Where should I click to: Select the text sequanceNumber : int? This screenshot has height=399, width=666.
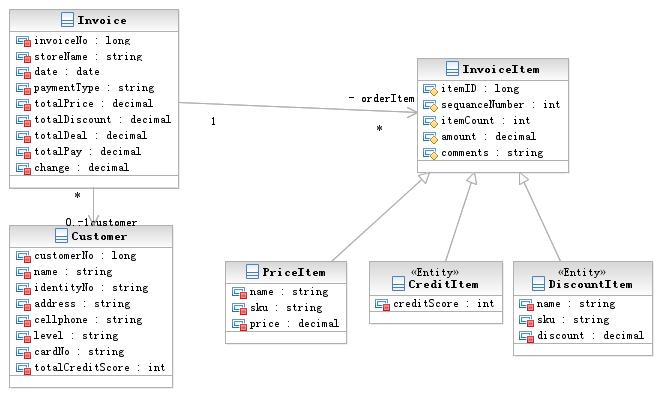(x=501, y=105)
